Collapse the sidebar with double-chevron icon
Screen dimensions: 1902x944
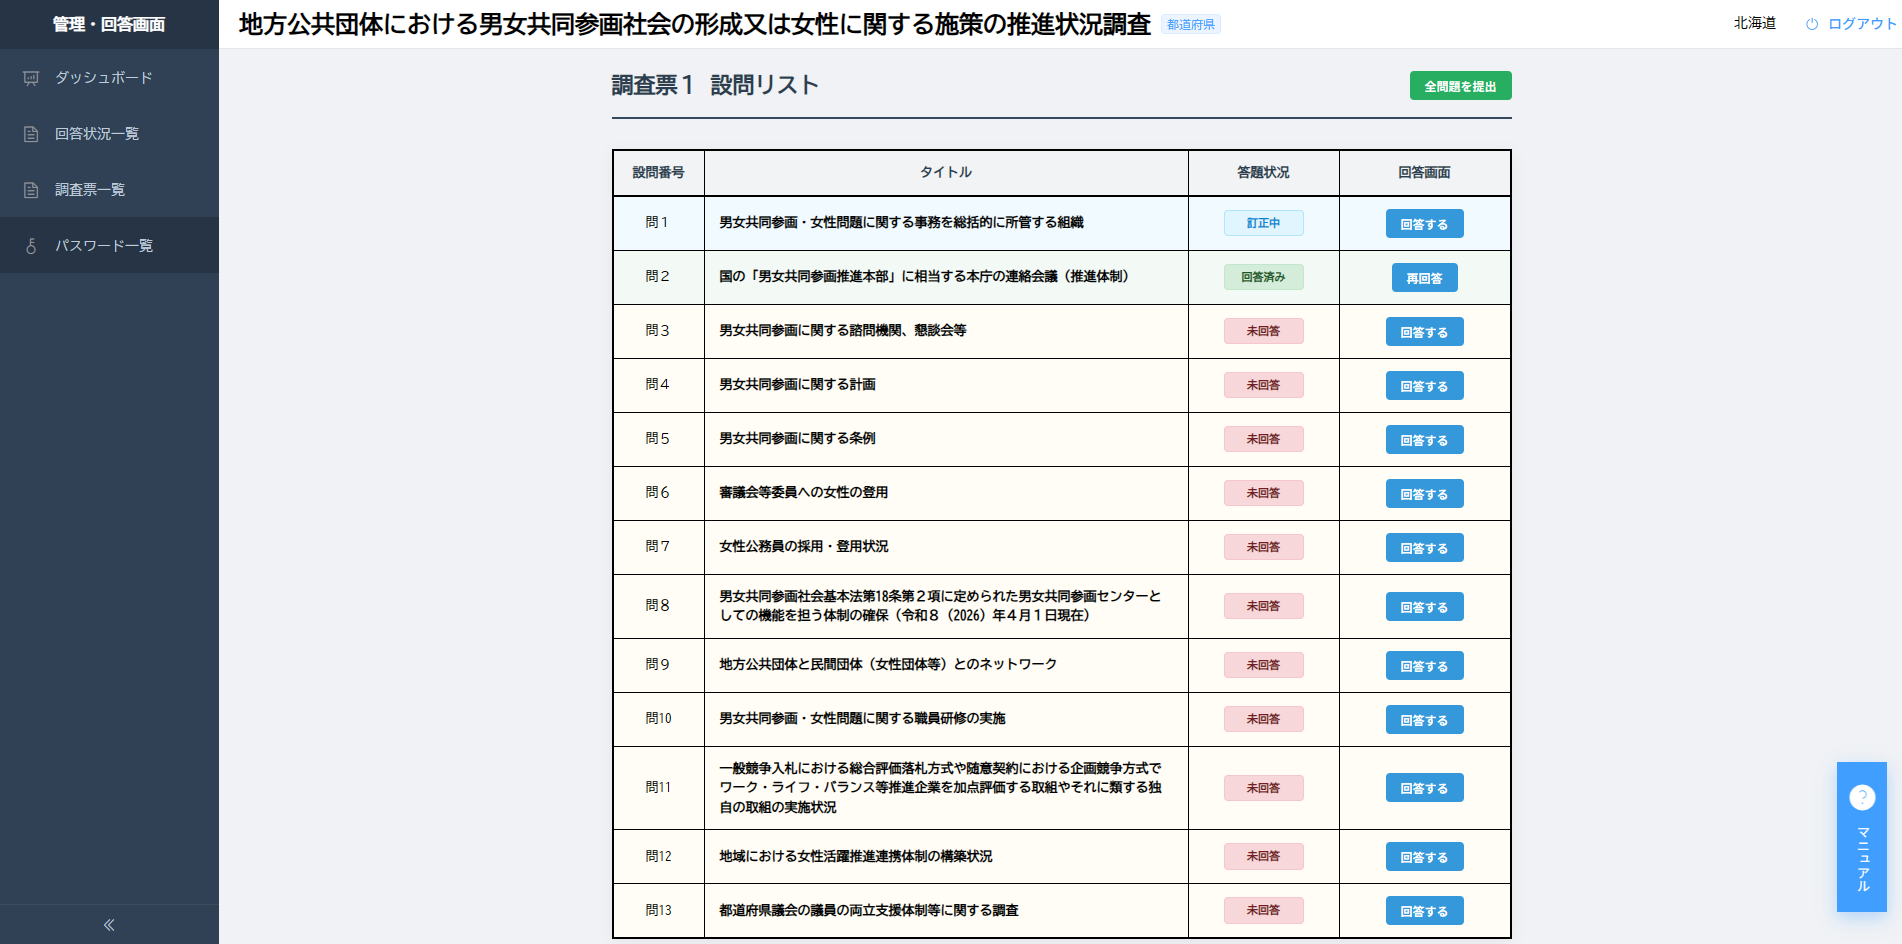tap(109, 925)
